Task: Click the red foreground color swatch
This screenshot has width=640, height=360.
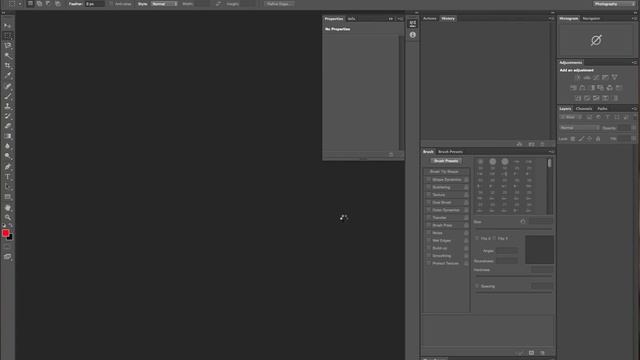Action: [x=5, y=233]
